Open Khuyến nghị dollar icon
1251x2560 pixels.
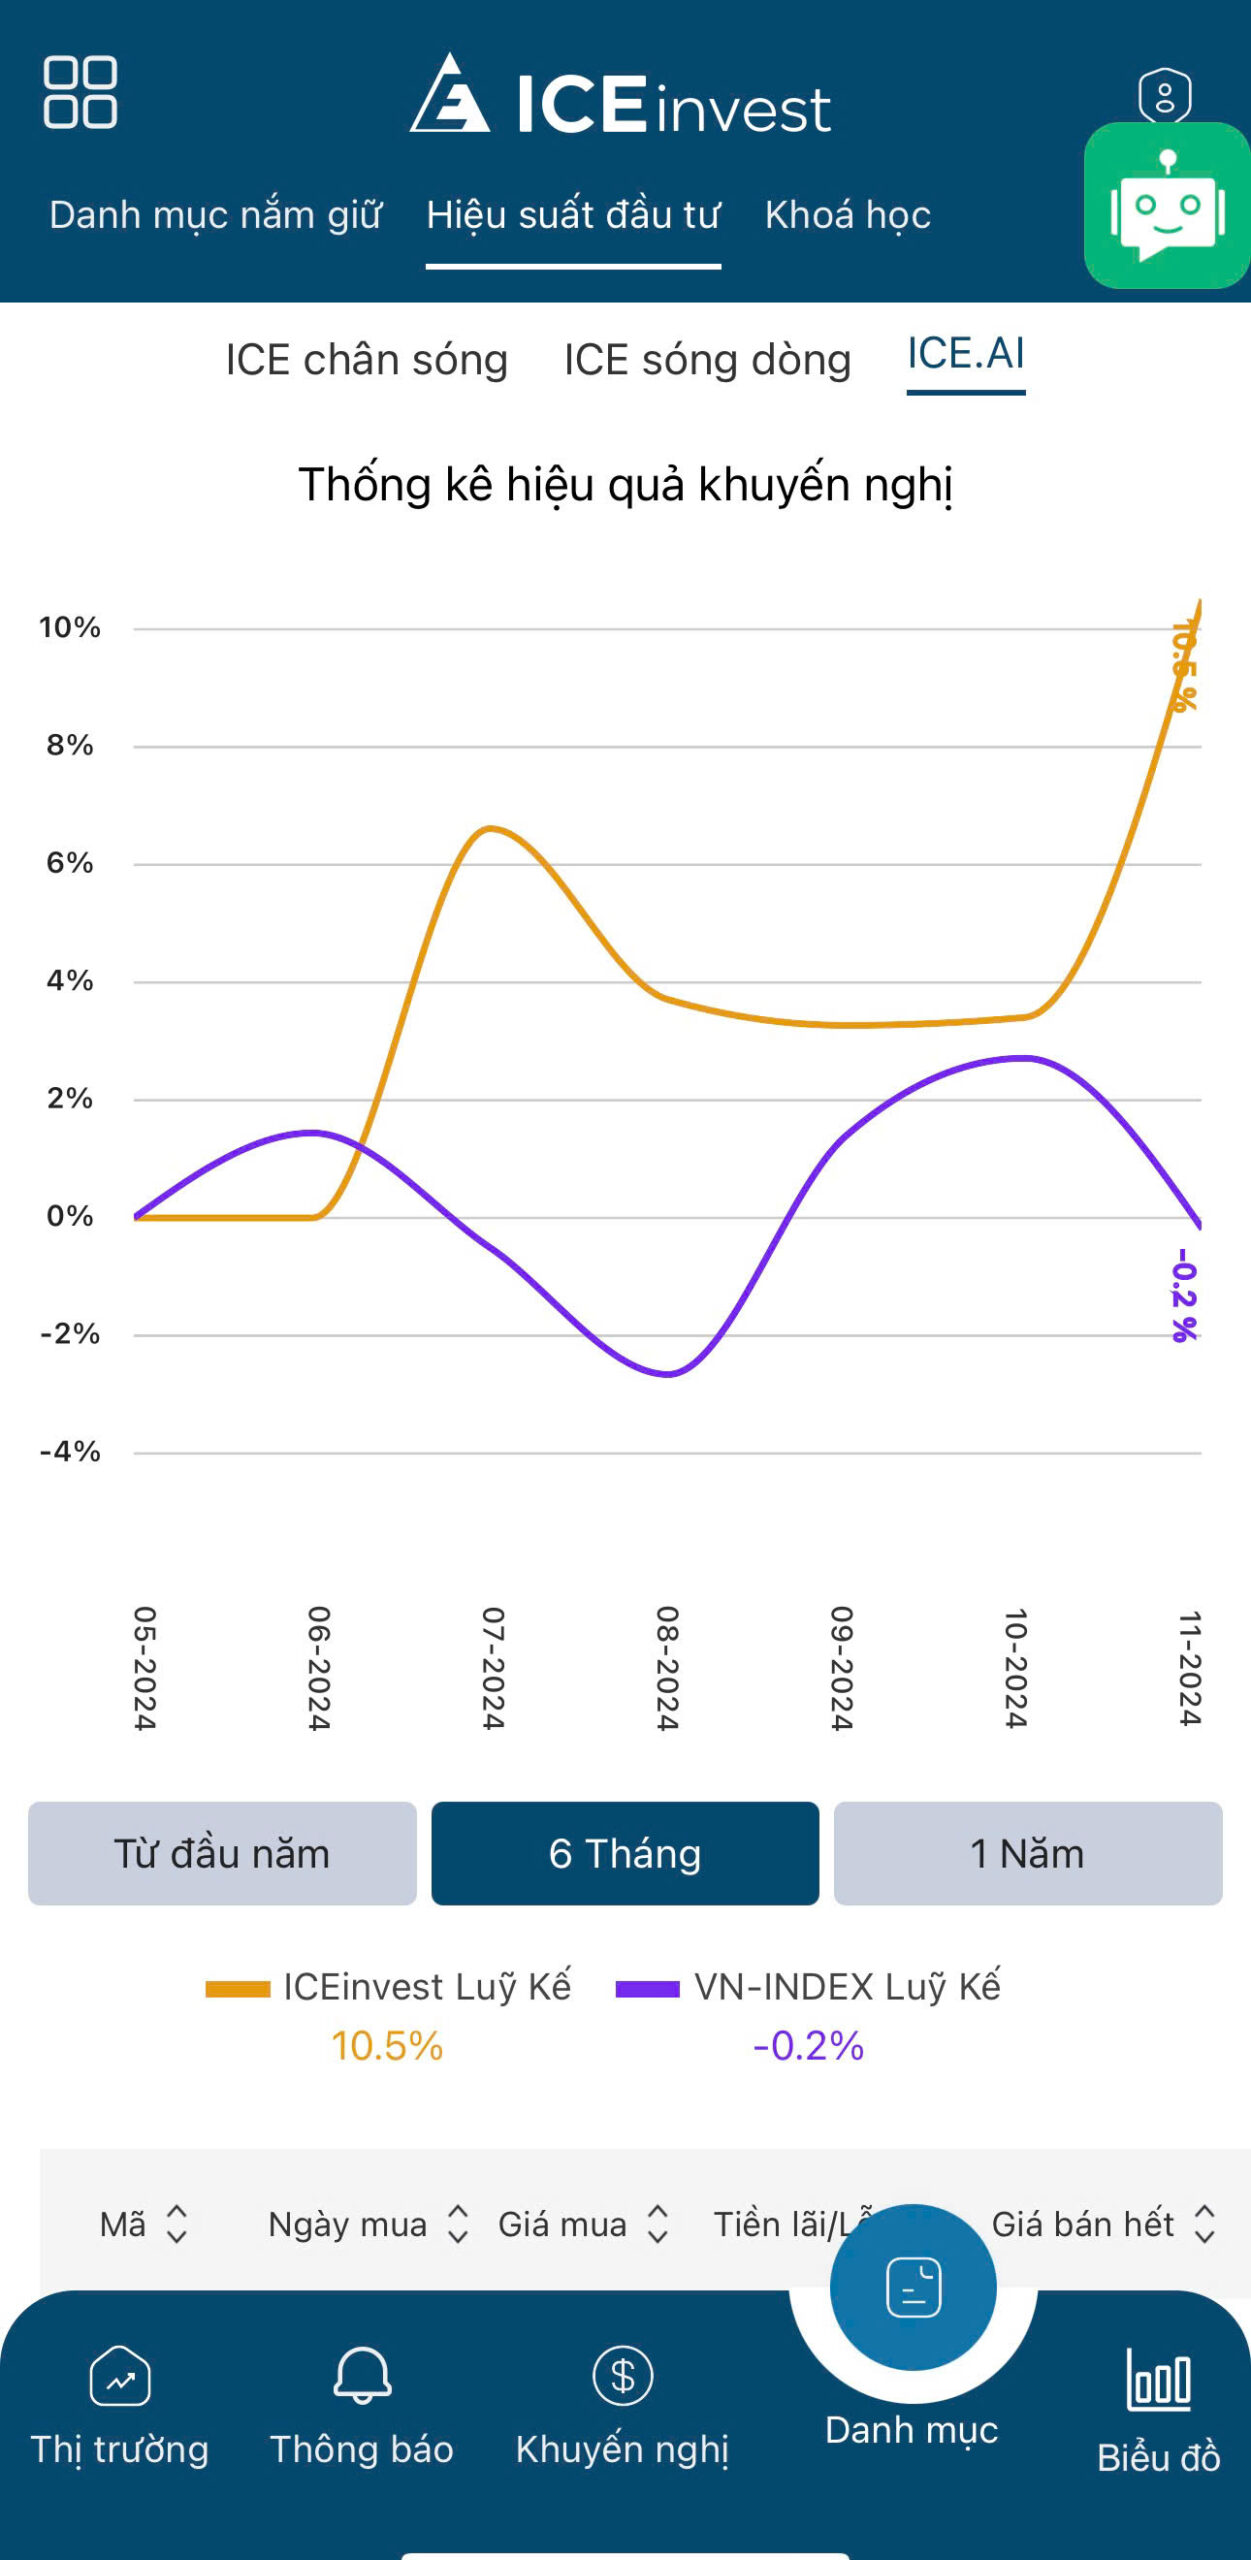tap(622, 2375)
